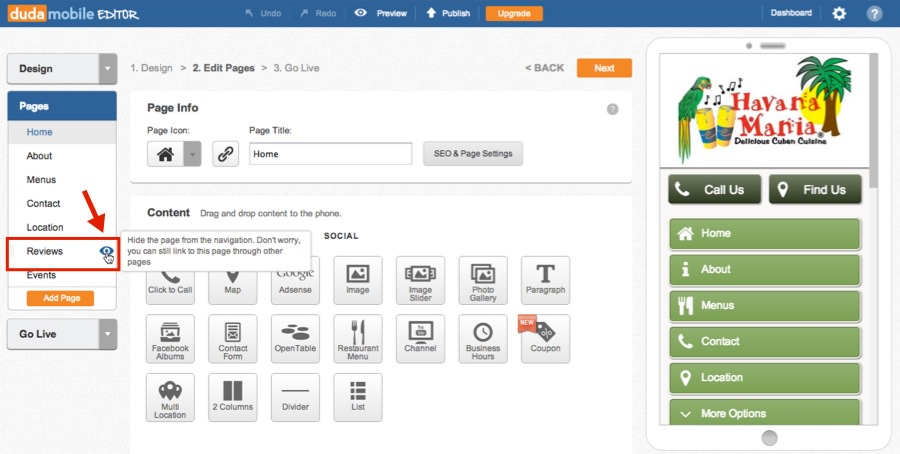
Task: Expand More Options in phone preview
Action: 765,412
